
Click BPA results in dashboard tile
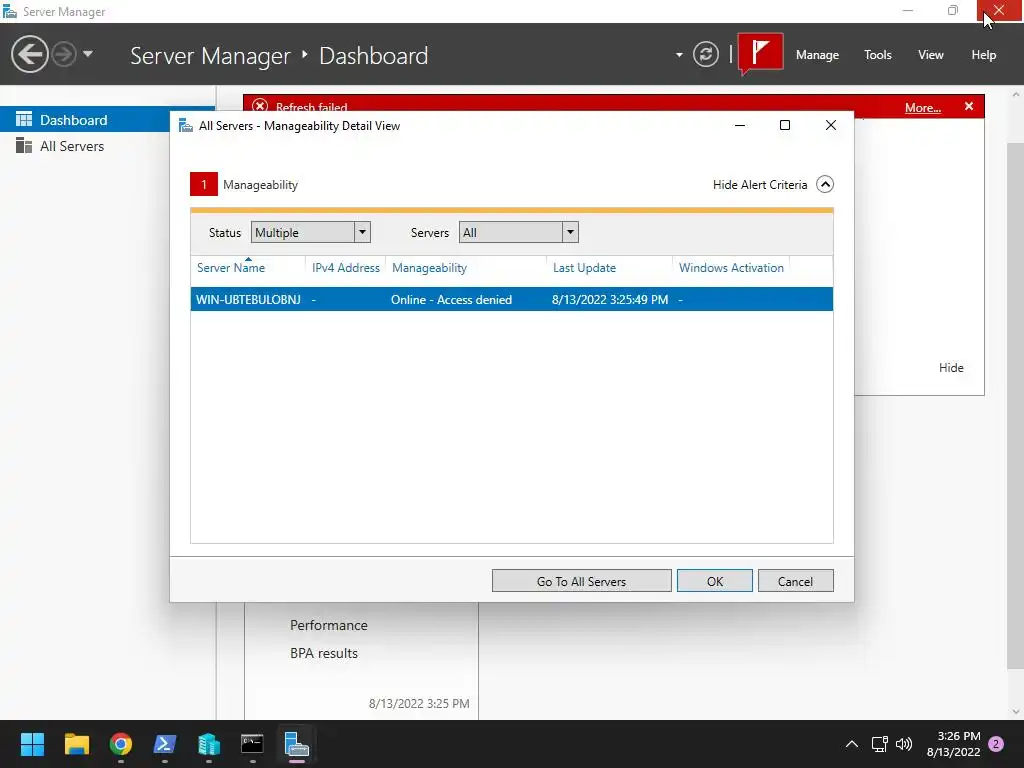click(x=324, y=653)
